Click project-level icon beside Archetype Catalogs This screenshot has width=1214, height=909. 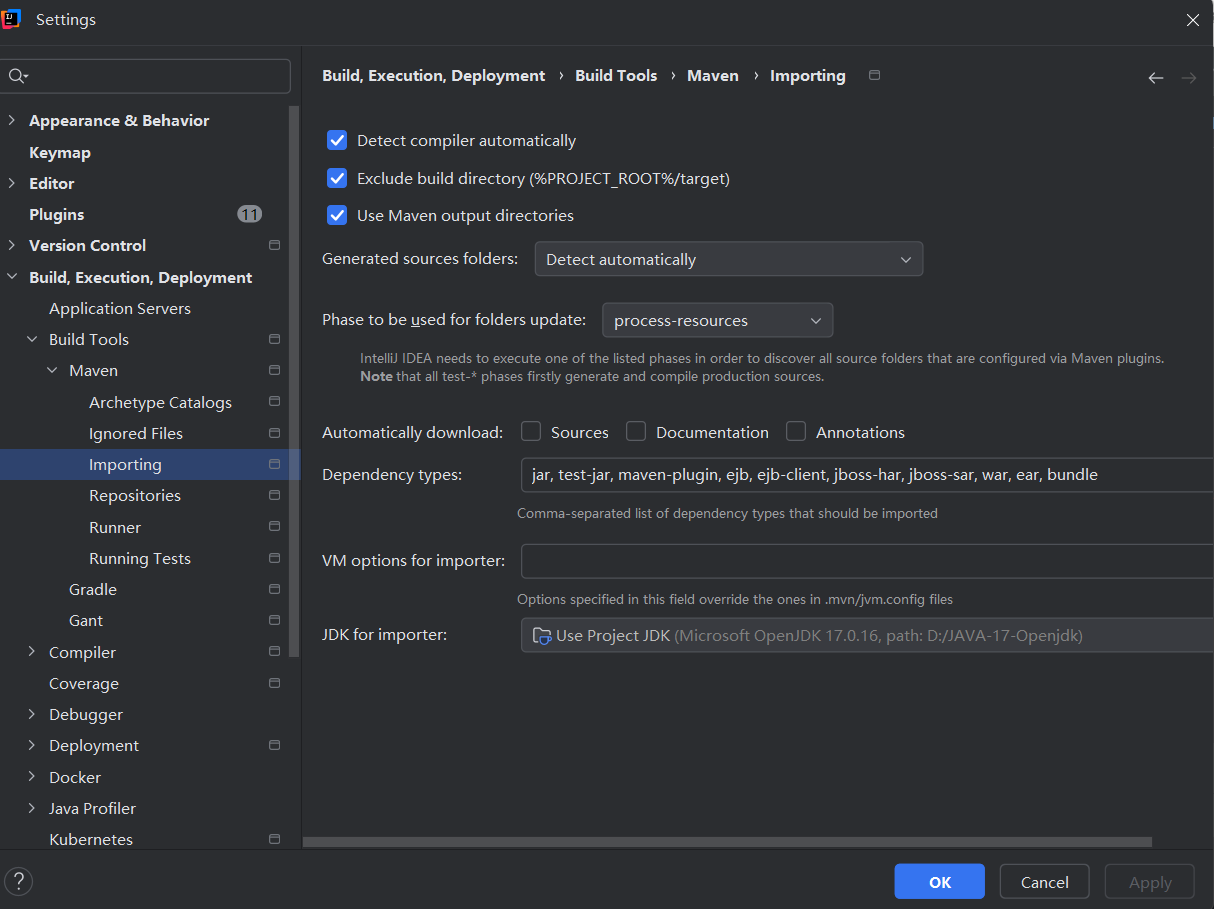(274, 402)
